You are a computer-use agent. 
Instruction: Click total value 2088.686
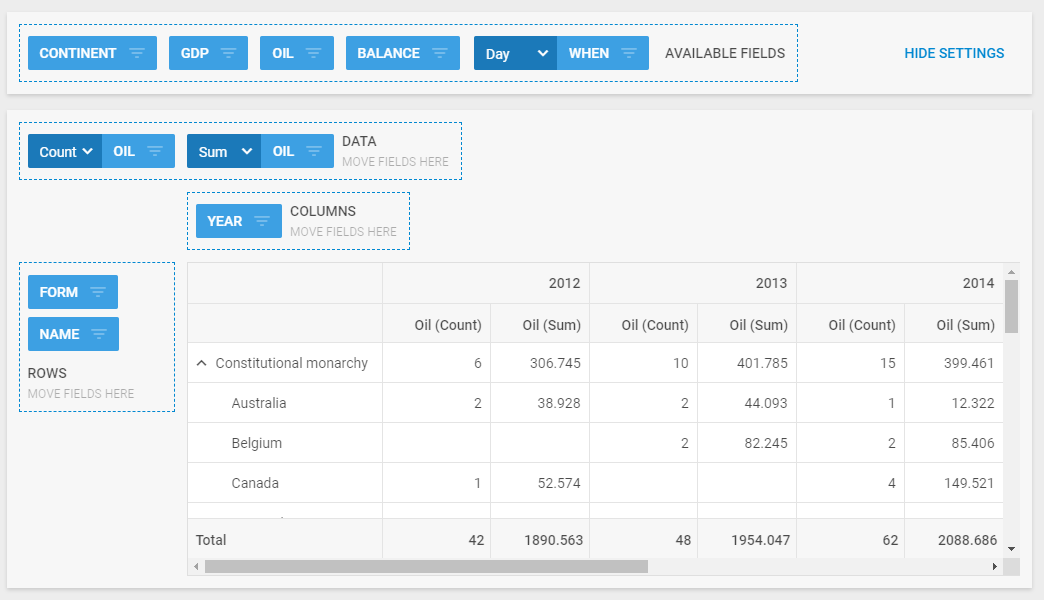click(968, 540)
